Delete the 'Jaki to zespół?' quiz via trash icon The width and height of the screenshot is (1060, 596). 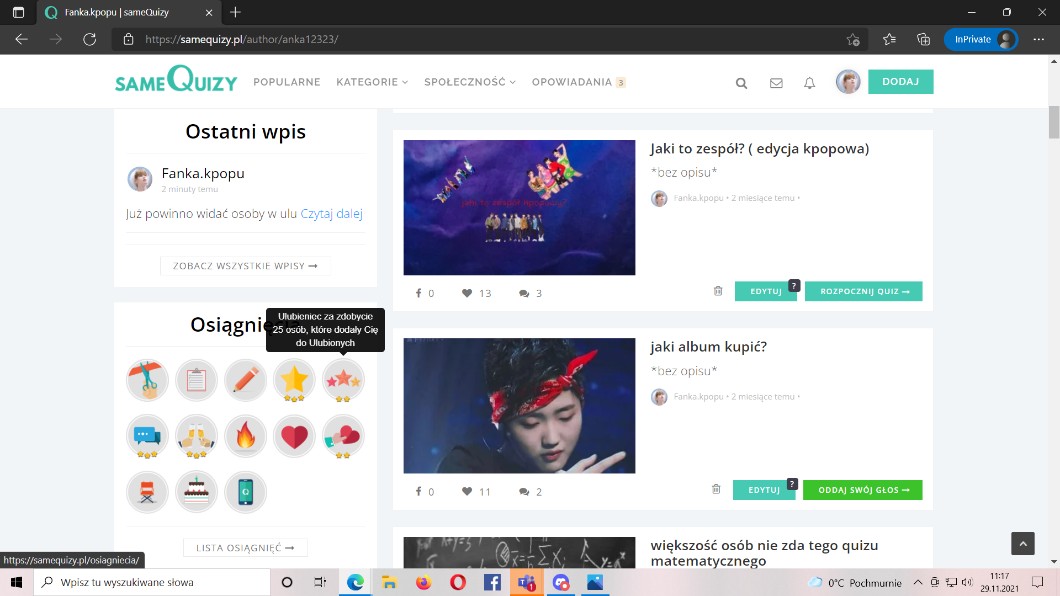tap(717, 291)
